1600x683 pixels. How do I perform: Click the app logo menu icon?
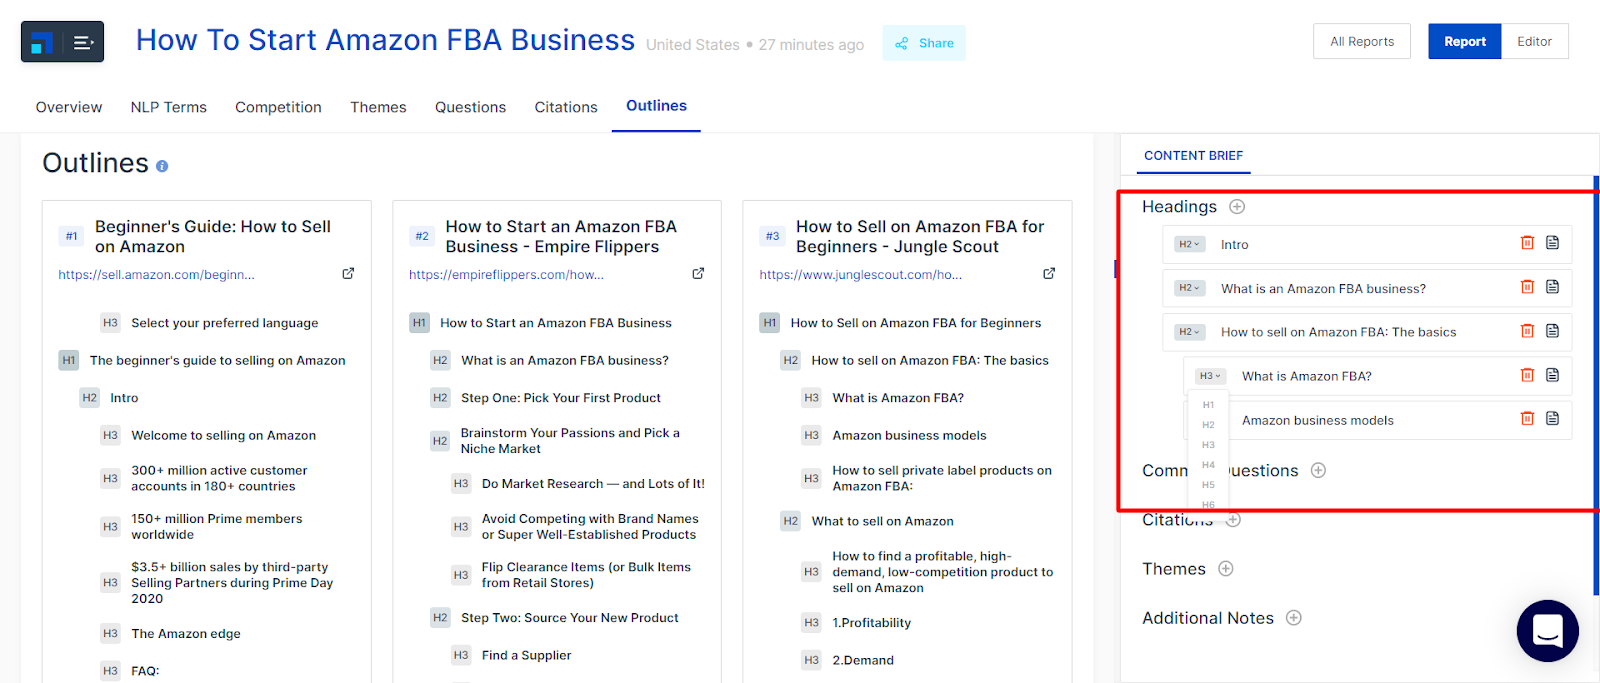coord(62,42)
